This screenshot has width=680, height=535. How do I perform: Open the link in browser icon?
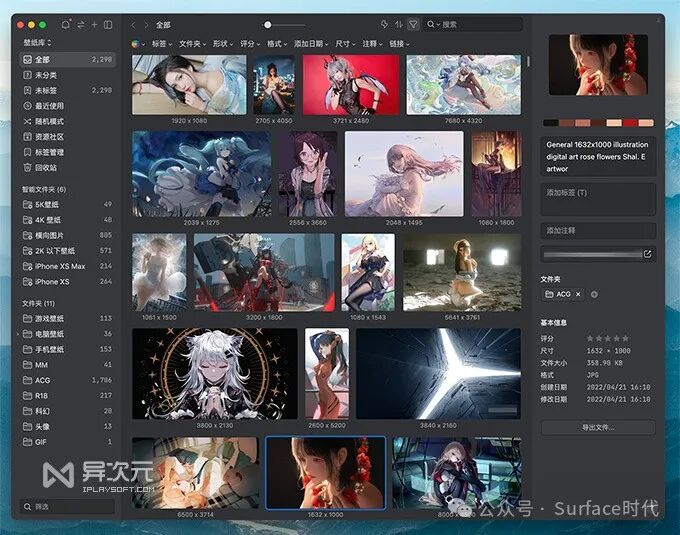tap(647, 254)
